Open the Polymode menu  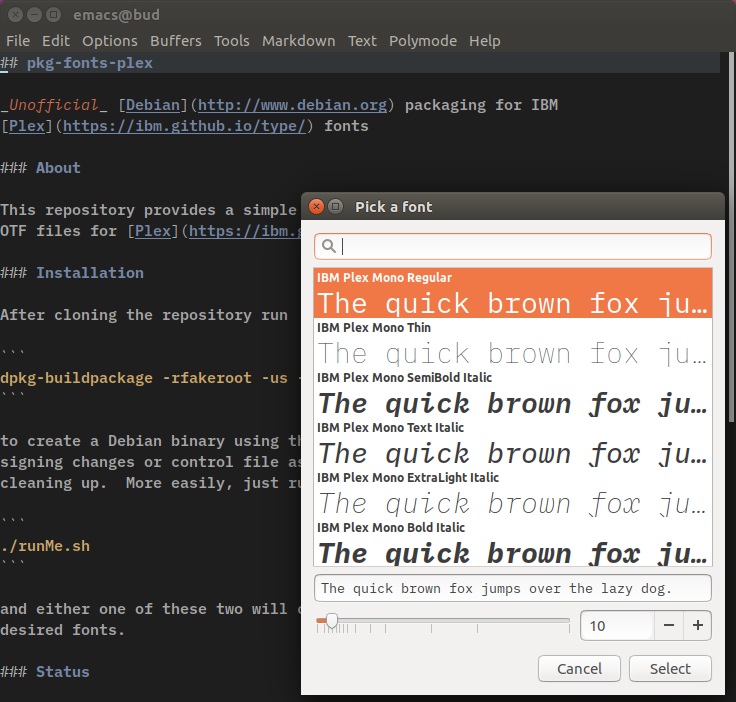[422, 41]
